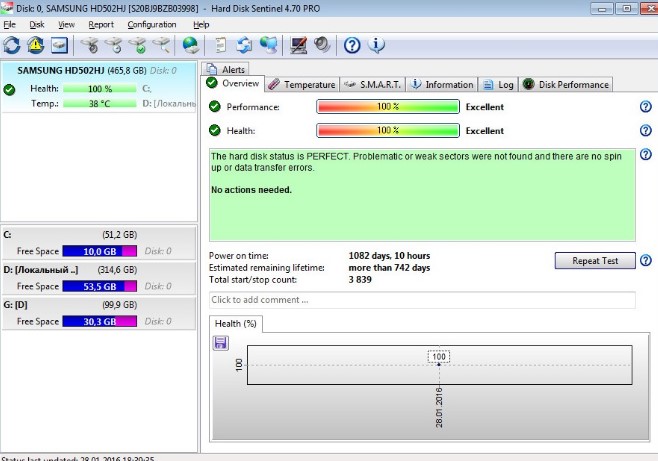658x461 pixels.
Task: Open the View menu
Action: [x=66, y=25]
